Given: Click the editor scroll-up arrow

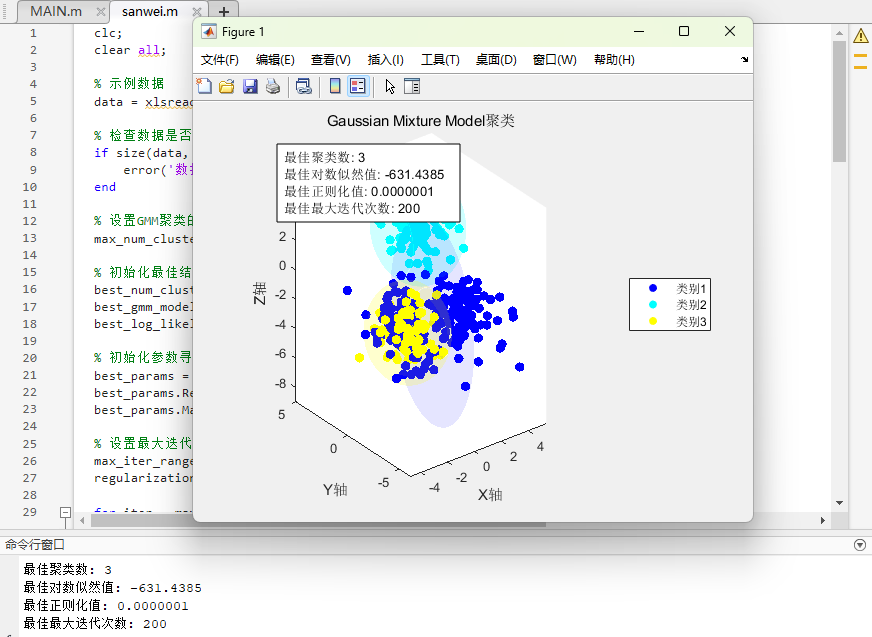Looking at the screenshot, I should pyautogui.click(x=839, y=33).
